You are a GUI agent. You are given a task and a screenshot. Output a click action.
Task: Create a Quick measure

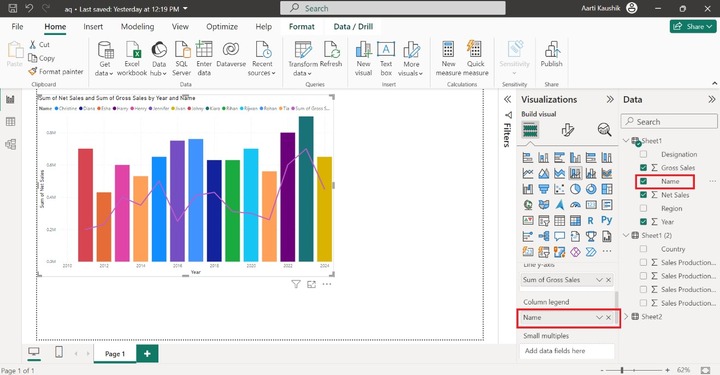click(475, 58)
